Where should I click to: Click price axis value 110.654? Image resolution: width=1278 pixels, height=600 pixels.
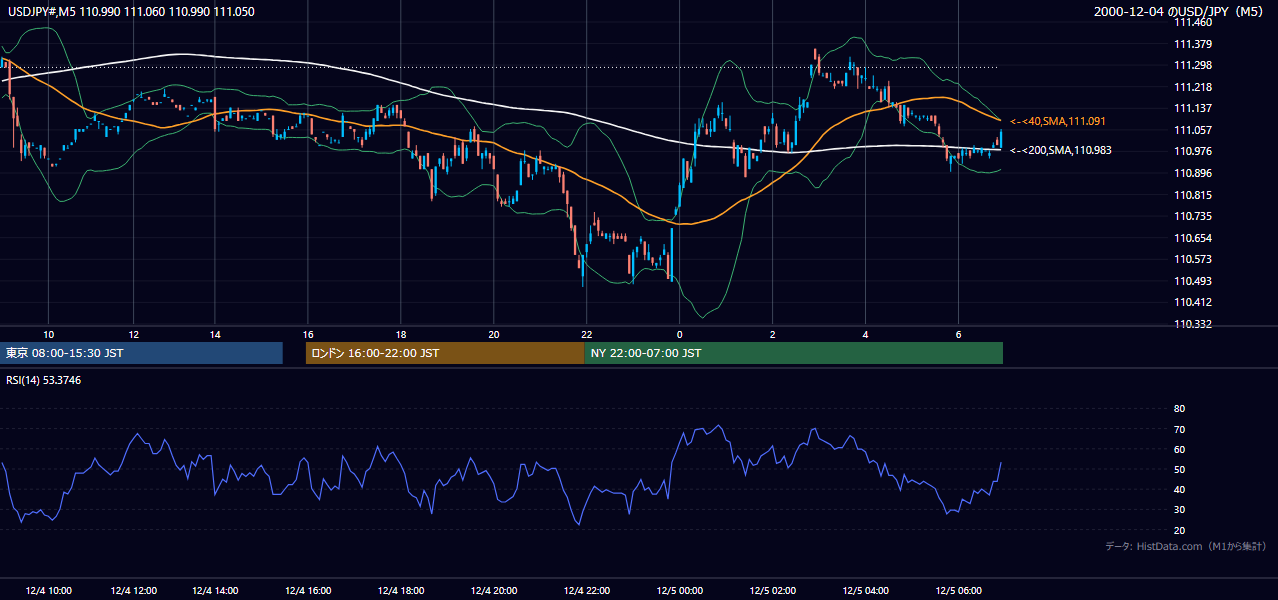[x=1192, y=238]
